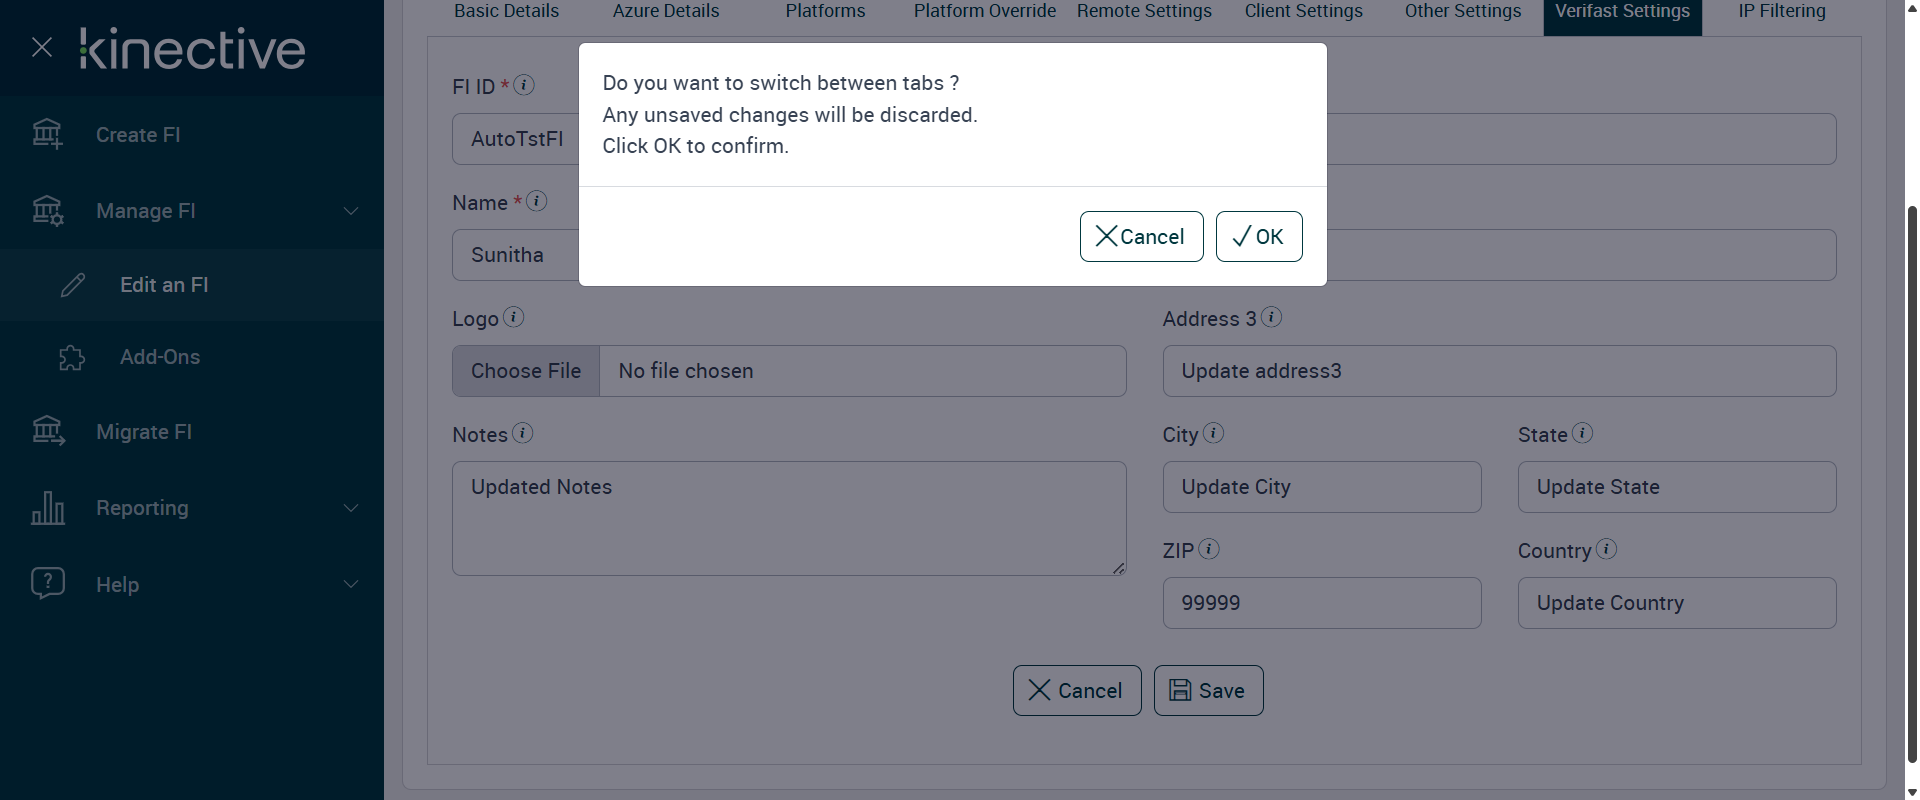Image resolution: width=1920 pixels, height=800 pixels.
Task: Open the Platform Override tab
Action: coord(984,11)
